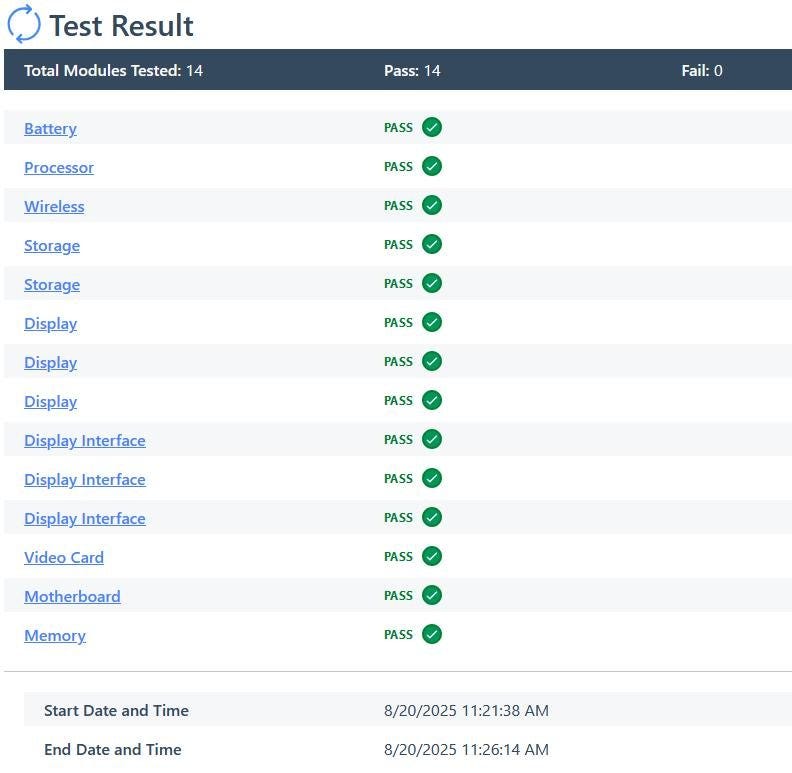Click the start timestamp 8/20/2025 11:21:38 AM
Viewport: 792px width, 773px height.
coord(466,710)
